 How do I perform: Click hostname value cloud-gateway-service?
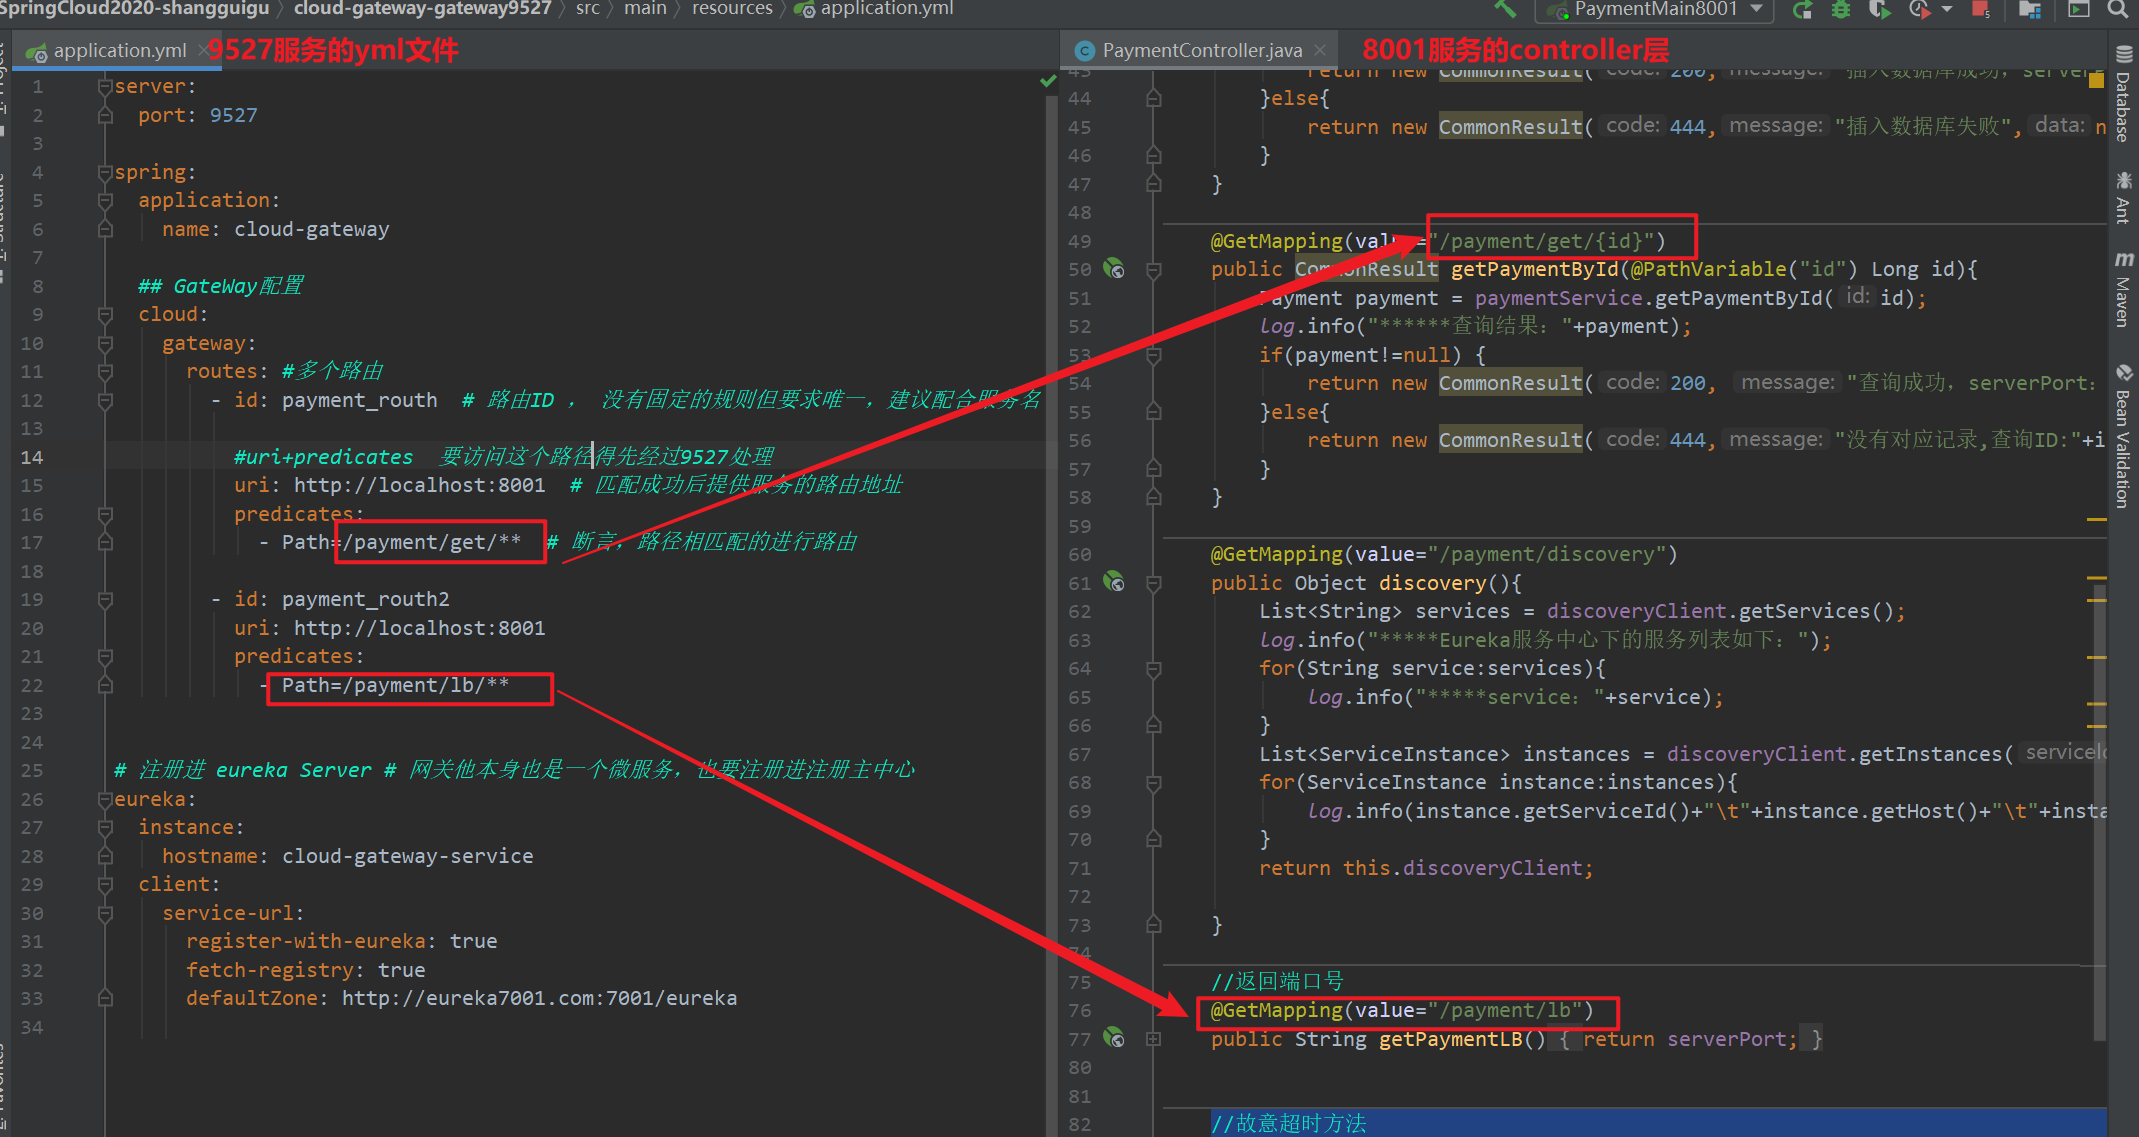coord(407,856)
